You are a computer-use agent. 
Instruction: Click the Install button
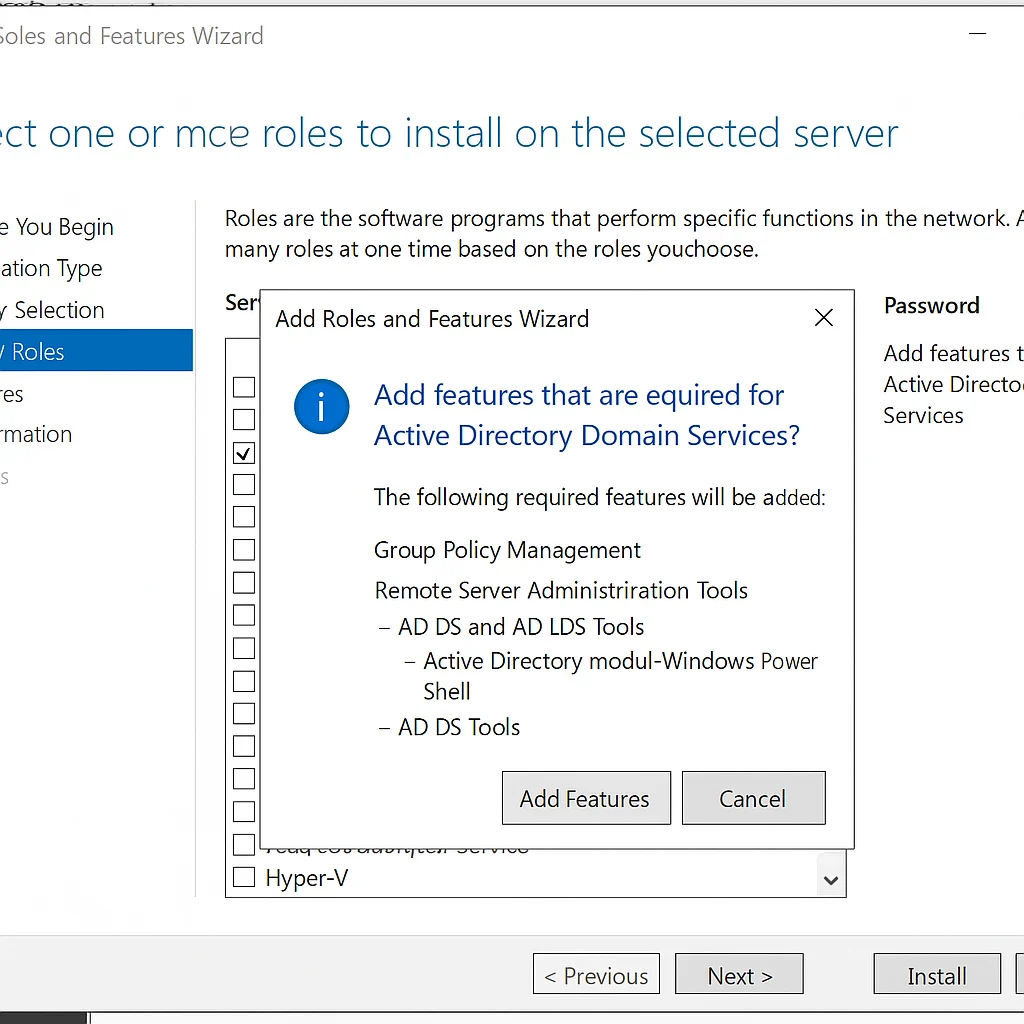tap(937, 974)
